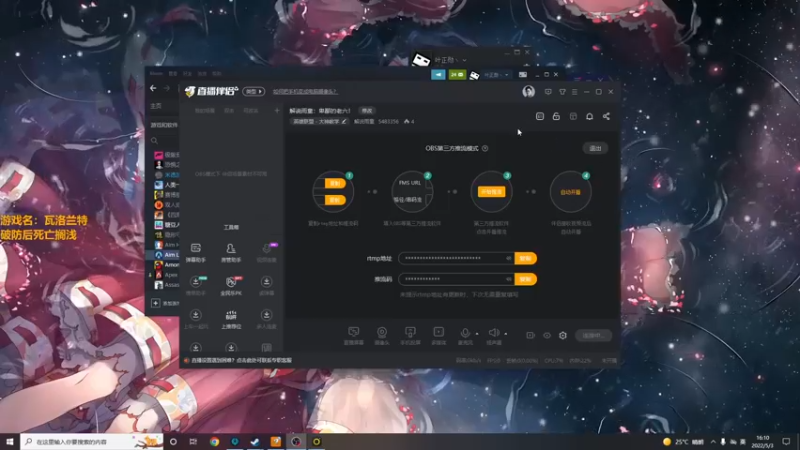Edit the category tag with pencil icon

pos(344,121)
